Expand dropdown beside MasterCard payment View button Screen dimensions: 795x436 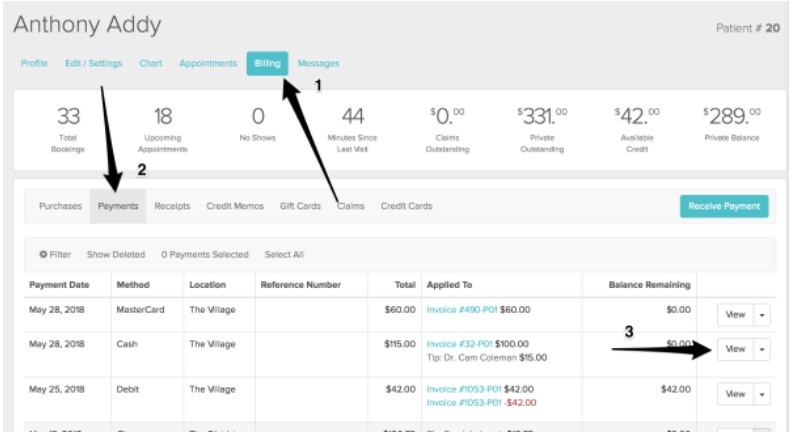[x=762, y=314]
